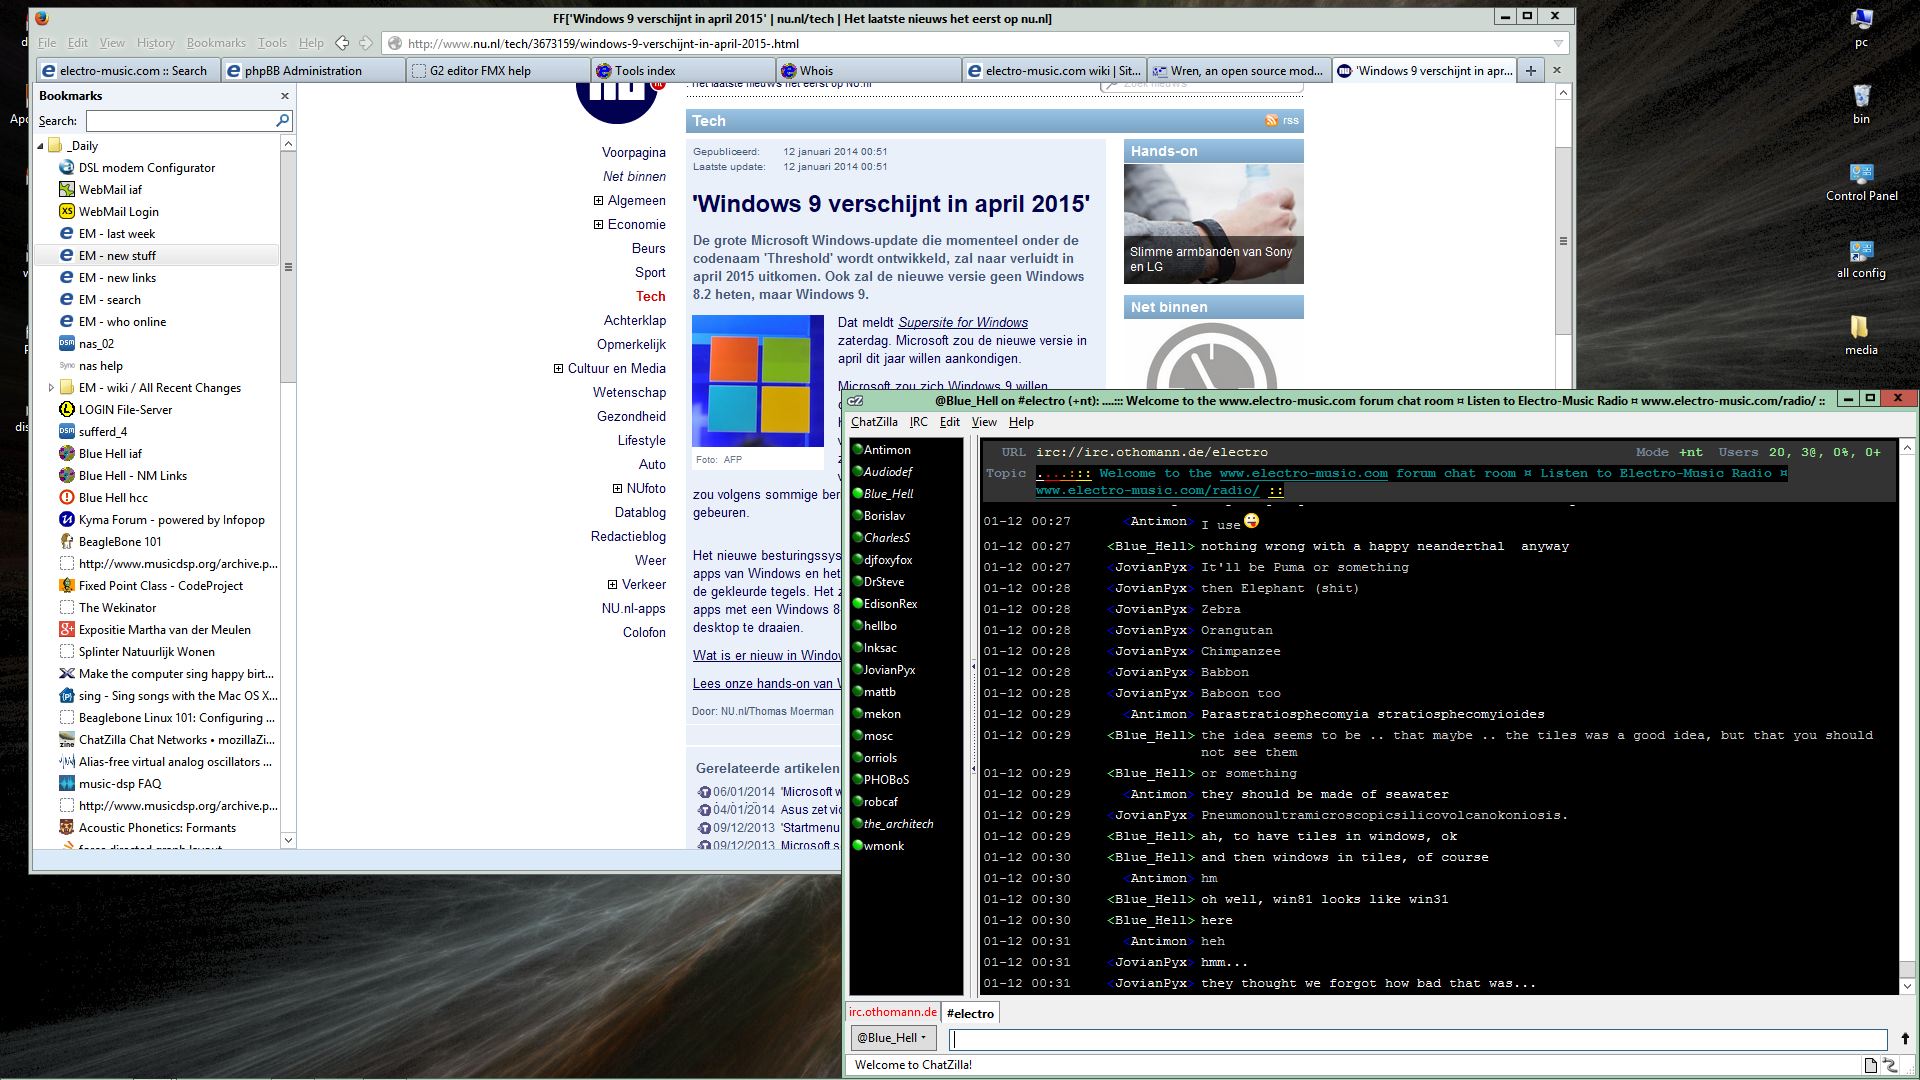Click the LOGIN File-Server bookmark icon
Screen dimensions: 1920x1080
point(67,410)
